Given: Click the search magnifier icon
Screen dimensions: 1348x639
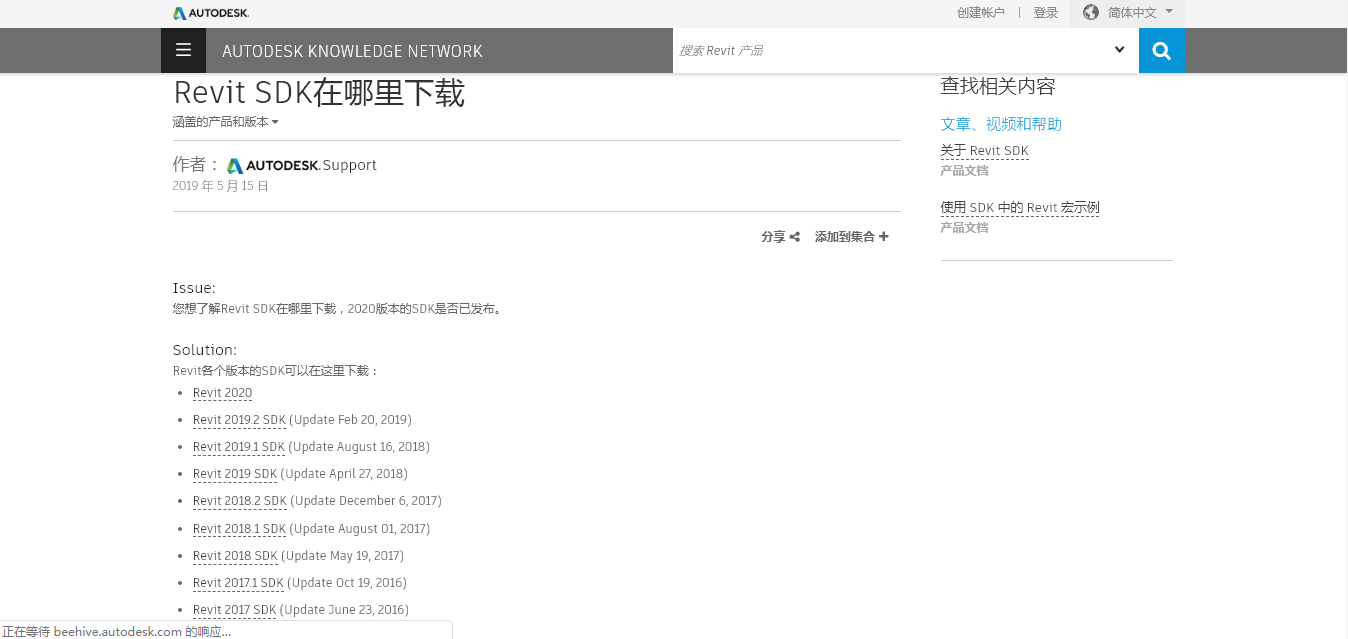Looking at the screenshot, I should 1161,49.
